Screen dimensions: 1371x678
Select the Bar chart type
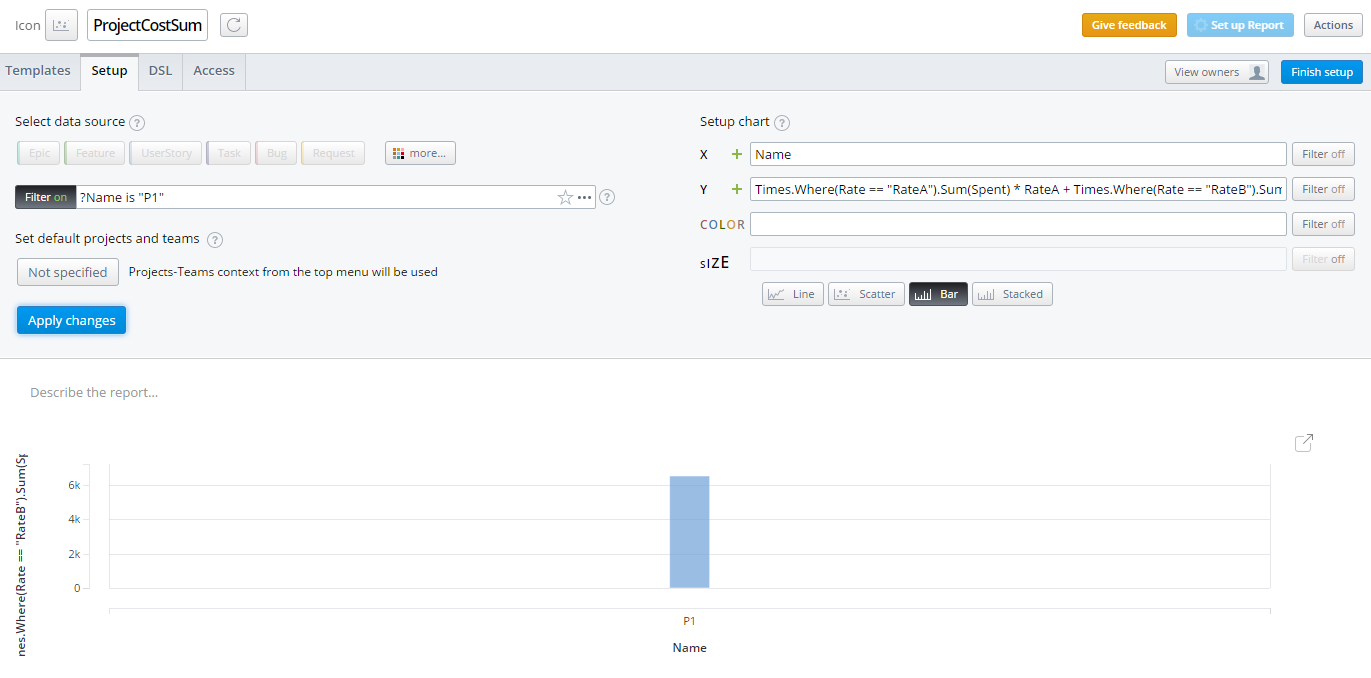(x=938, y=294)
